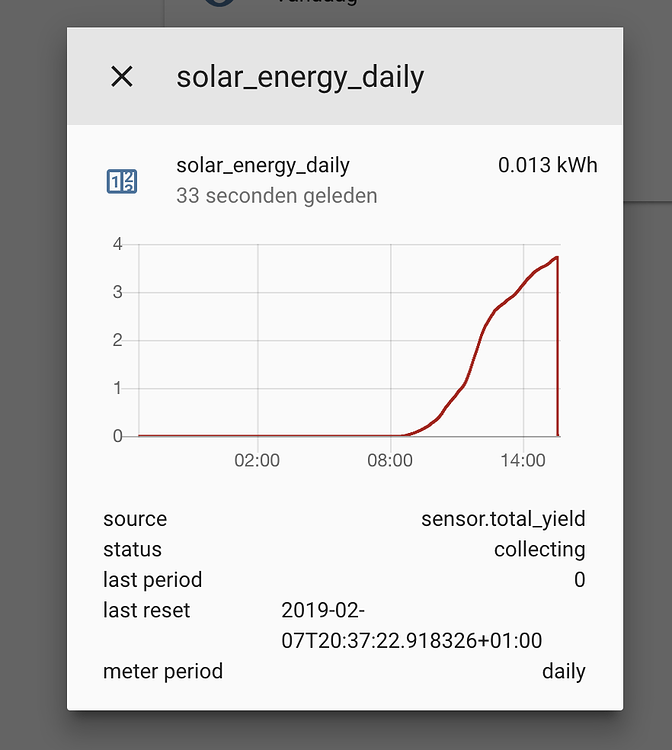This screenshot has width=672, height=750.
Task: Click the 0.013 kWh state value
Action: (548, 165)
